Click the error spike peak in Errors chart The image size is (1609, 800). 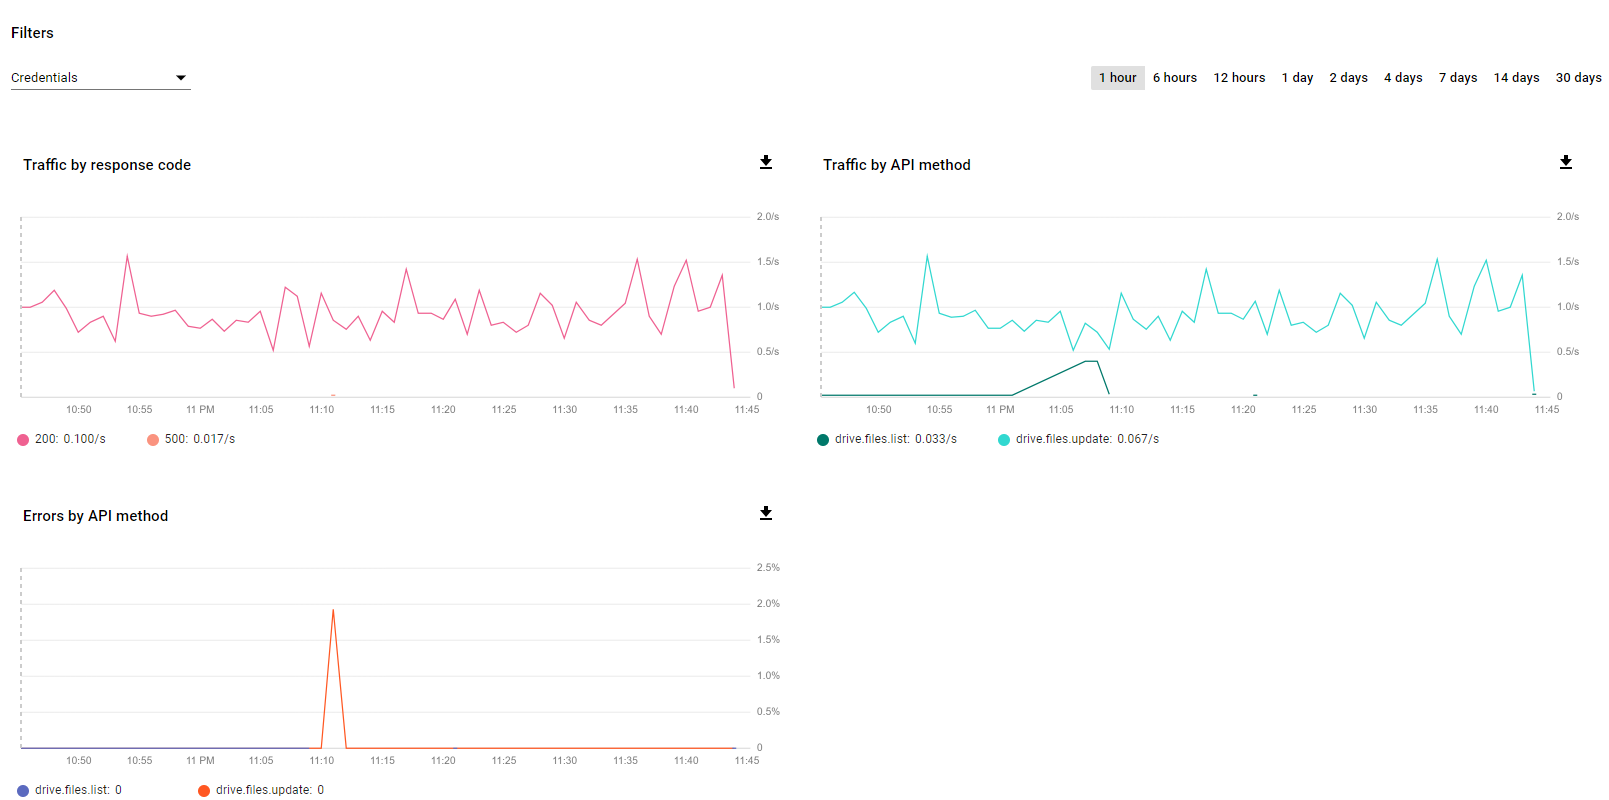[333, 610]
